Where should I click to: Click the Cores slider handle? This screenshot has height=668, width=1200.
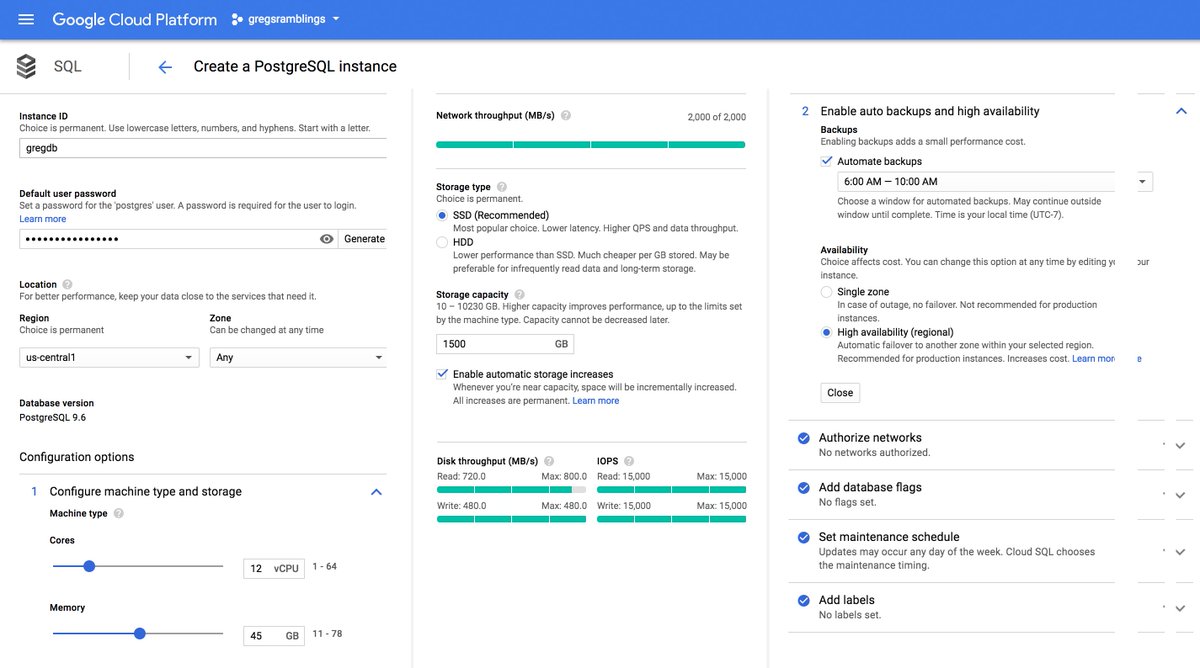[x=89, y=566]
